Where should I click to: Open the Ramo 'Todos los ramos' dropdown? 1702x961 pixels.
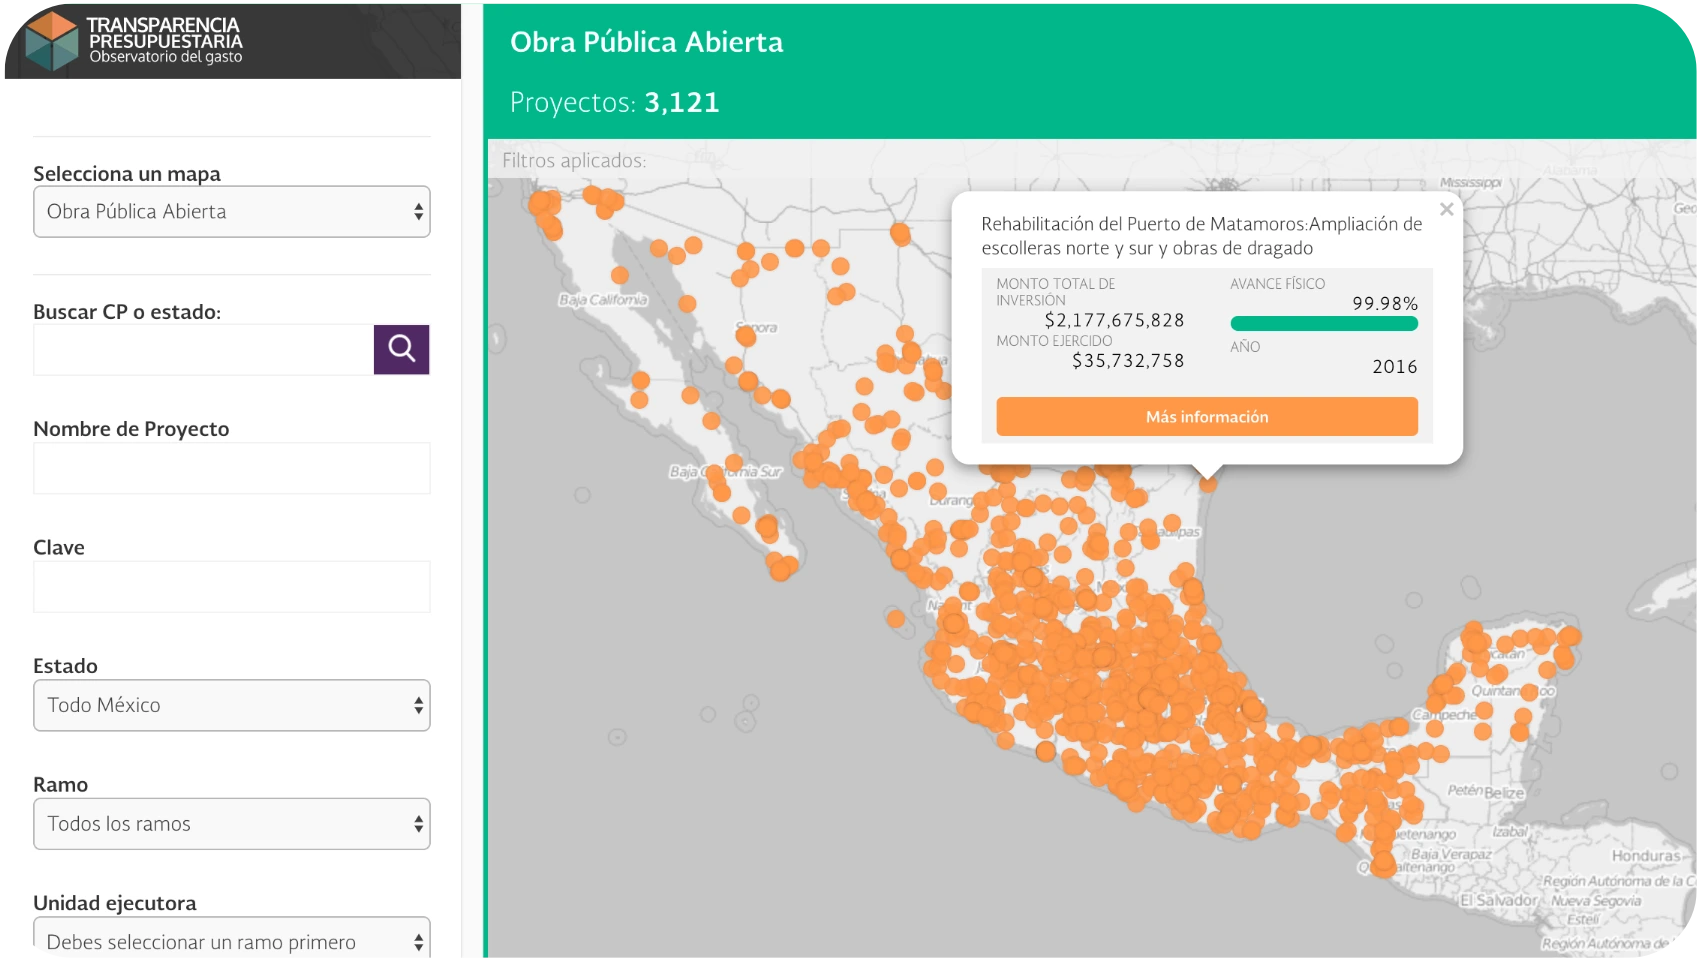click(x=232, y=824)
